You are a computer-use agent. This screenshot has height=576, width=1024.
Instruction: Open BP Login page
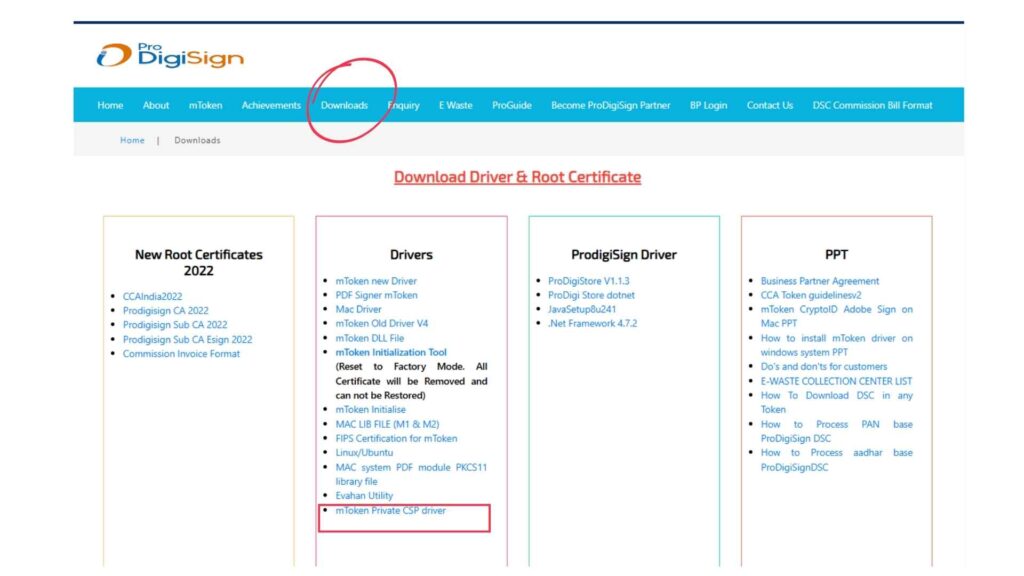tap(709, 105)
